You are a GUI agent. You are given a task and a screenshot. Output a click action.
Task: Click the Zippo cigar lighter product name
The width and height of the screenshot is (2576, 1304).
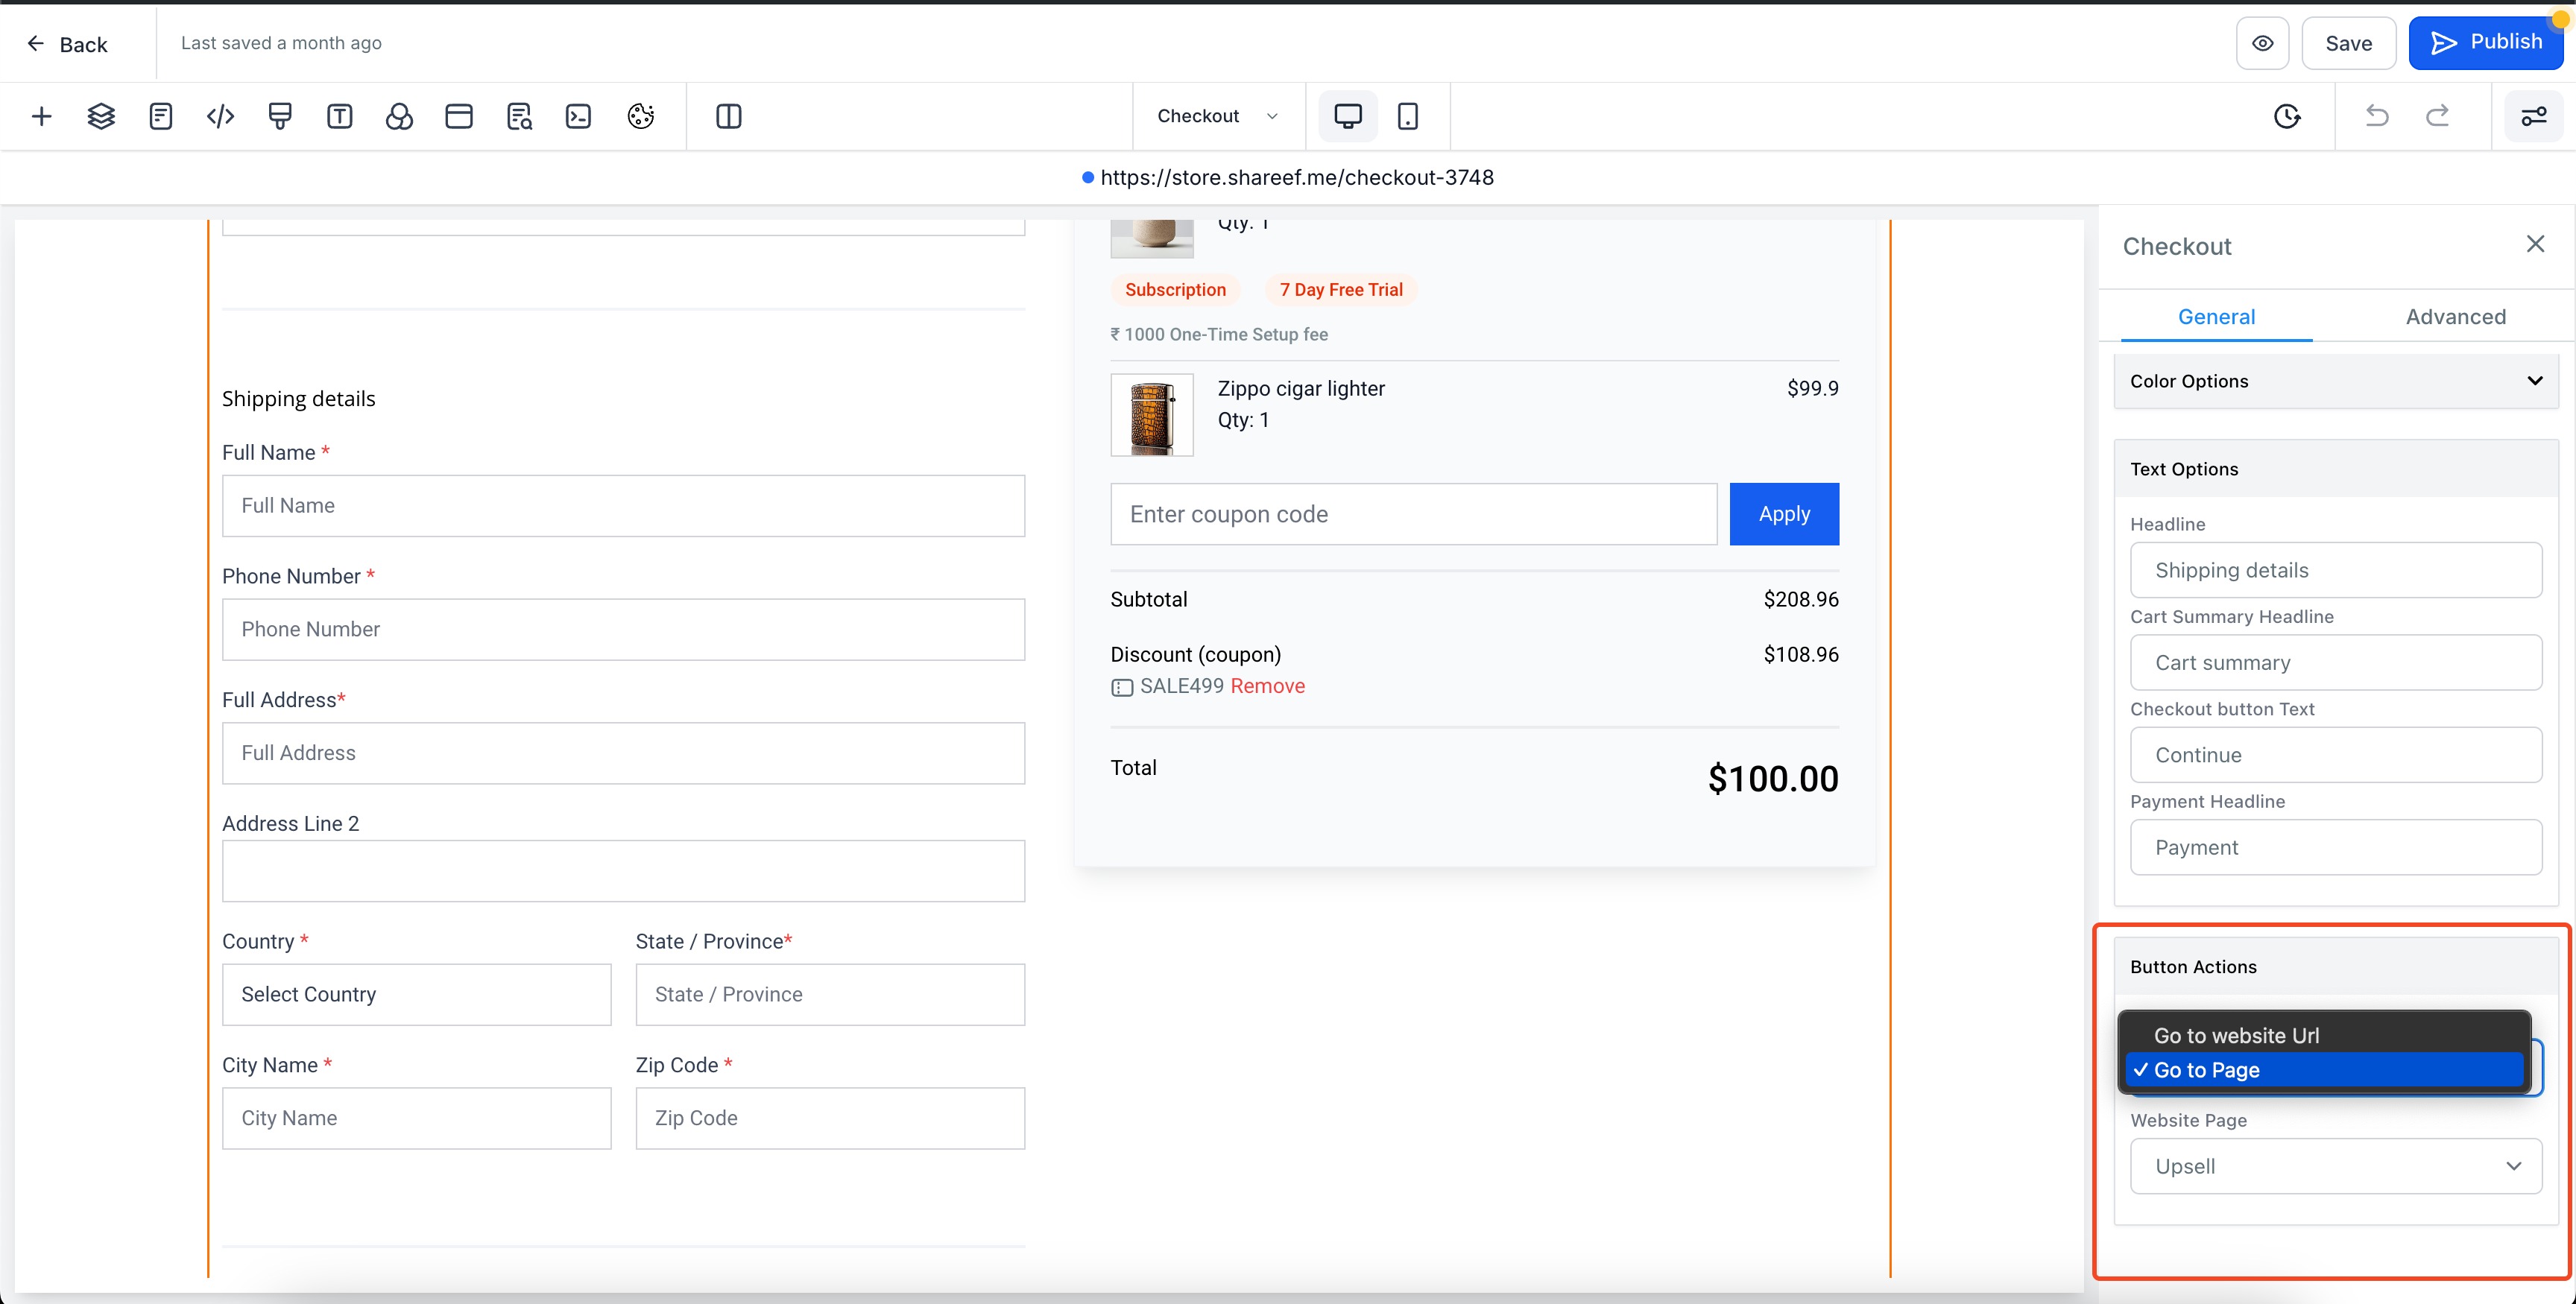(1301, 388)
